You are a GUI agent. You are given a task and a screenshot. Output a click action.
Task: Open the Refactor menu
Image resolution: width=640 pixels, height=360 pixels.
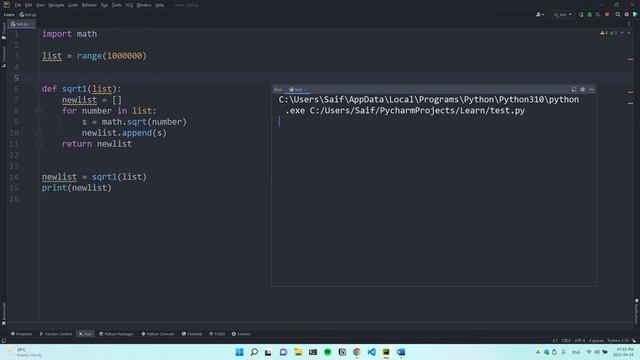89,5
